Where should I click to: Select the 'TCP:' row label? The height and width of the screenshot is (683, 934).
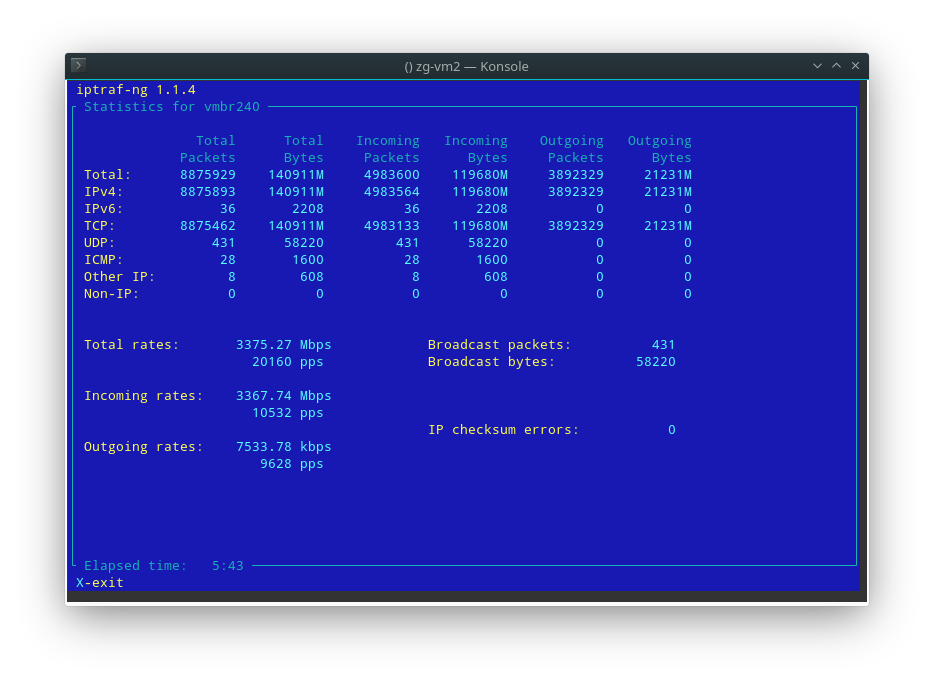tap(99, 226)
